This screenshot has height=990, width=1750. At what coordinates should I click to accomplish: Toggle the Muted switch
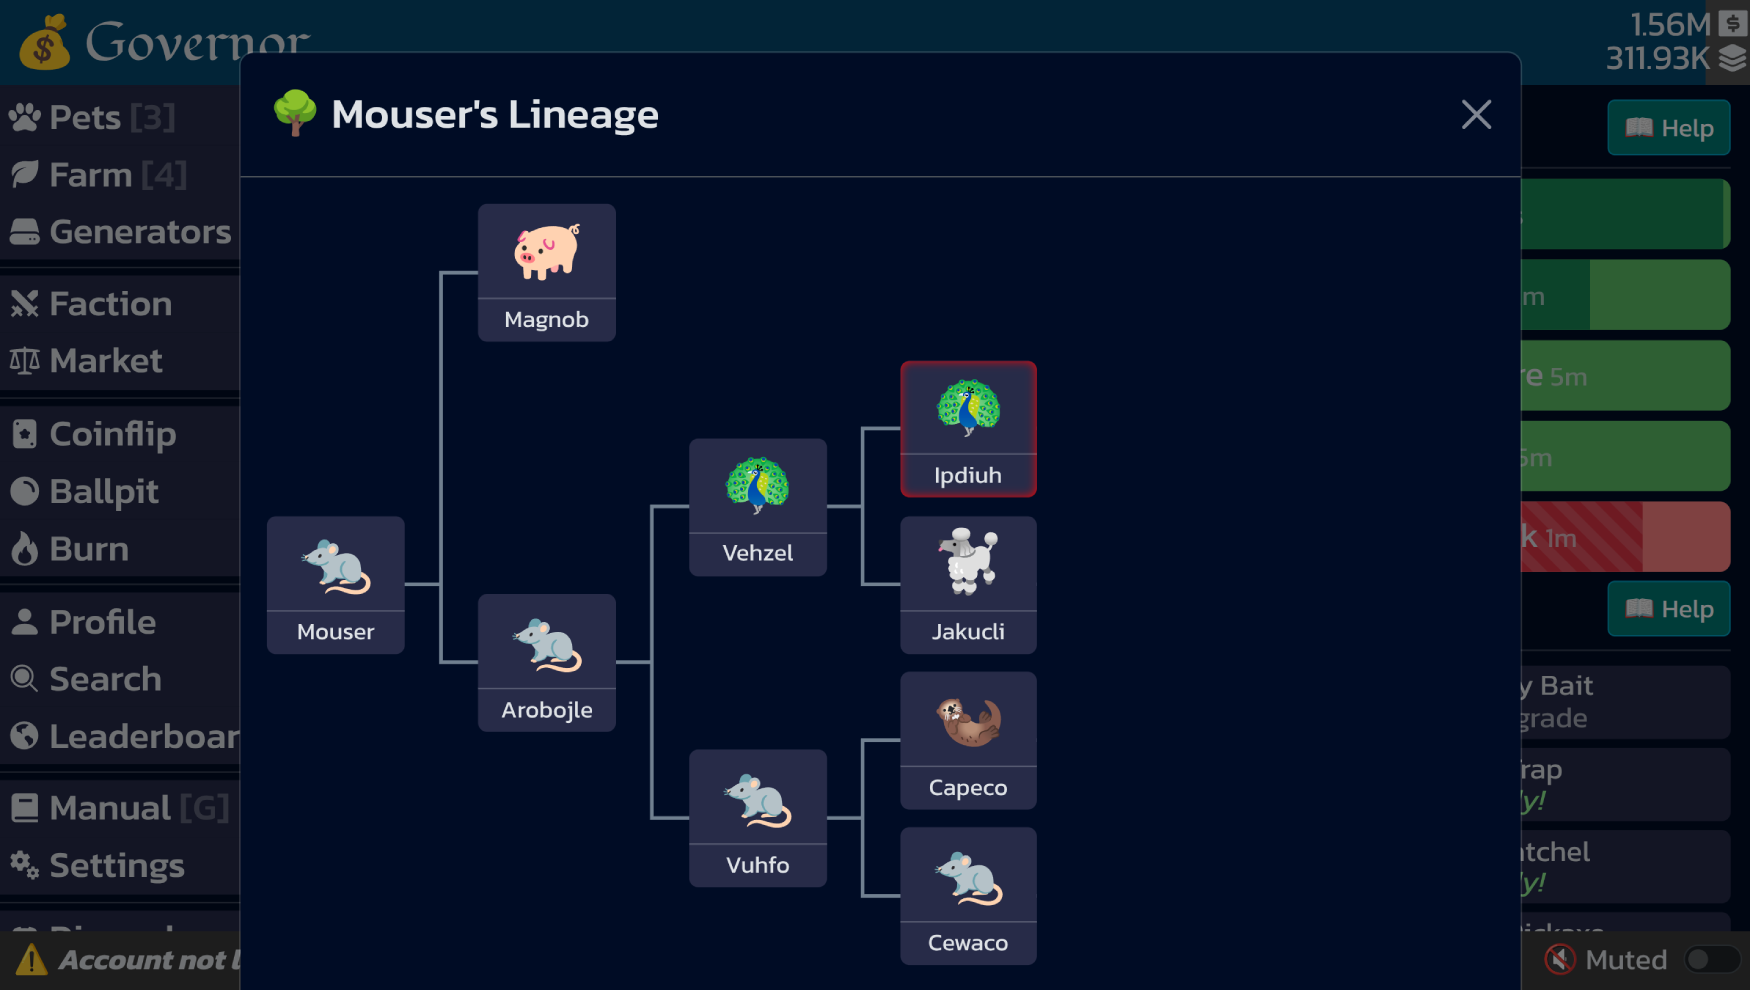1712,959
